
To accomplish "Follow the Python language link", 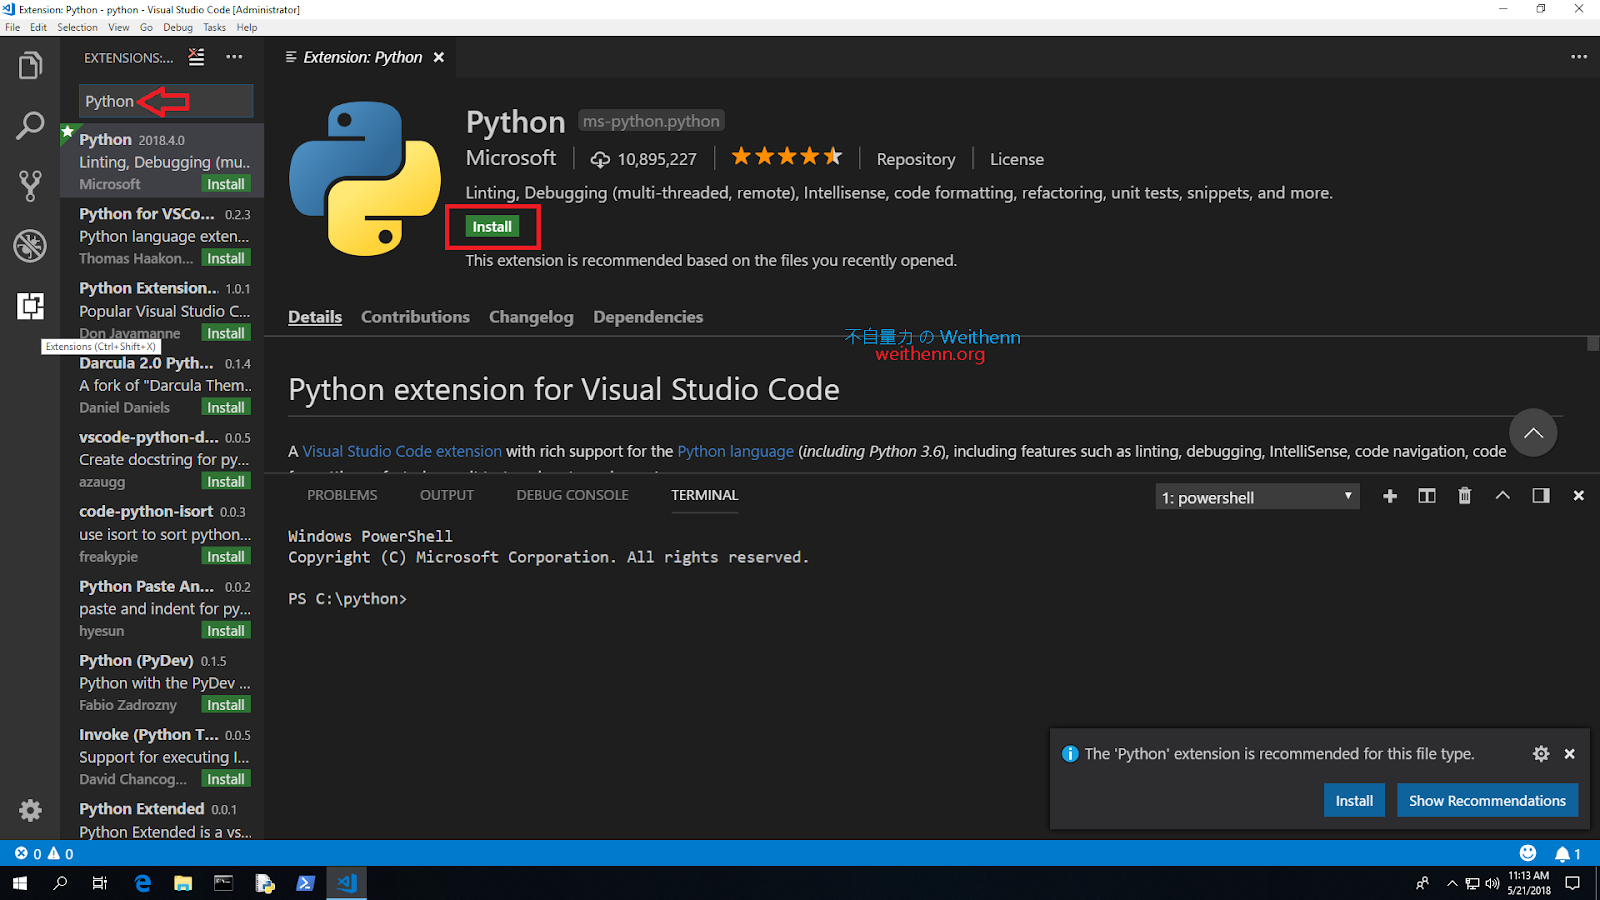I will coord(736,451).
